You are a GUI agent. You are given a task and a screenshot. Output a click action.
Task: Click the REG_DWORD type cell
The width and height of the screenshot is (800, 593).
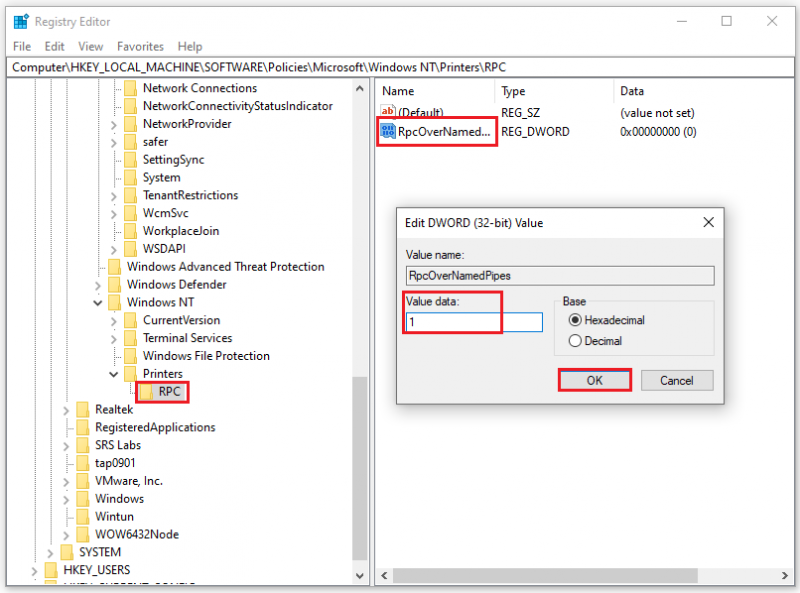[x=535, y=132]
